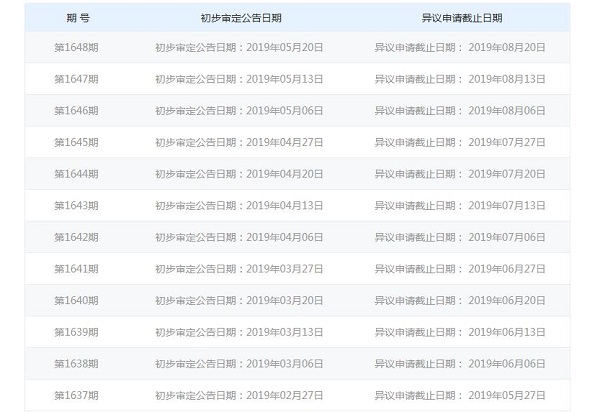The image size is (600, 412).
Task: Open issue 第1638期
Action: pyautogui.click(x=76, y=364)
